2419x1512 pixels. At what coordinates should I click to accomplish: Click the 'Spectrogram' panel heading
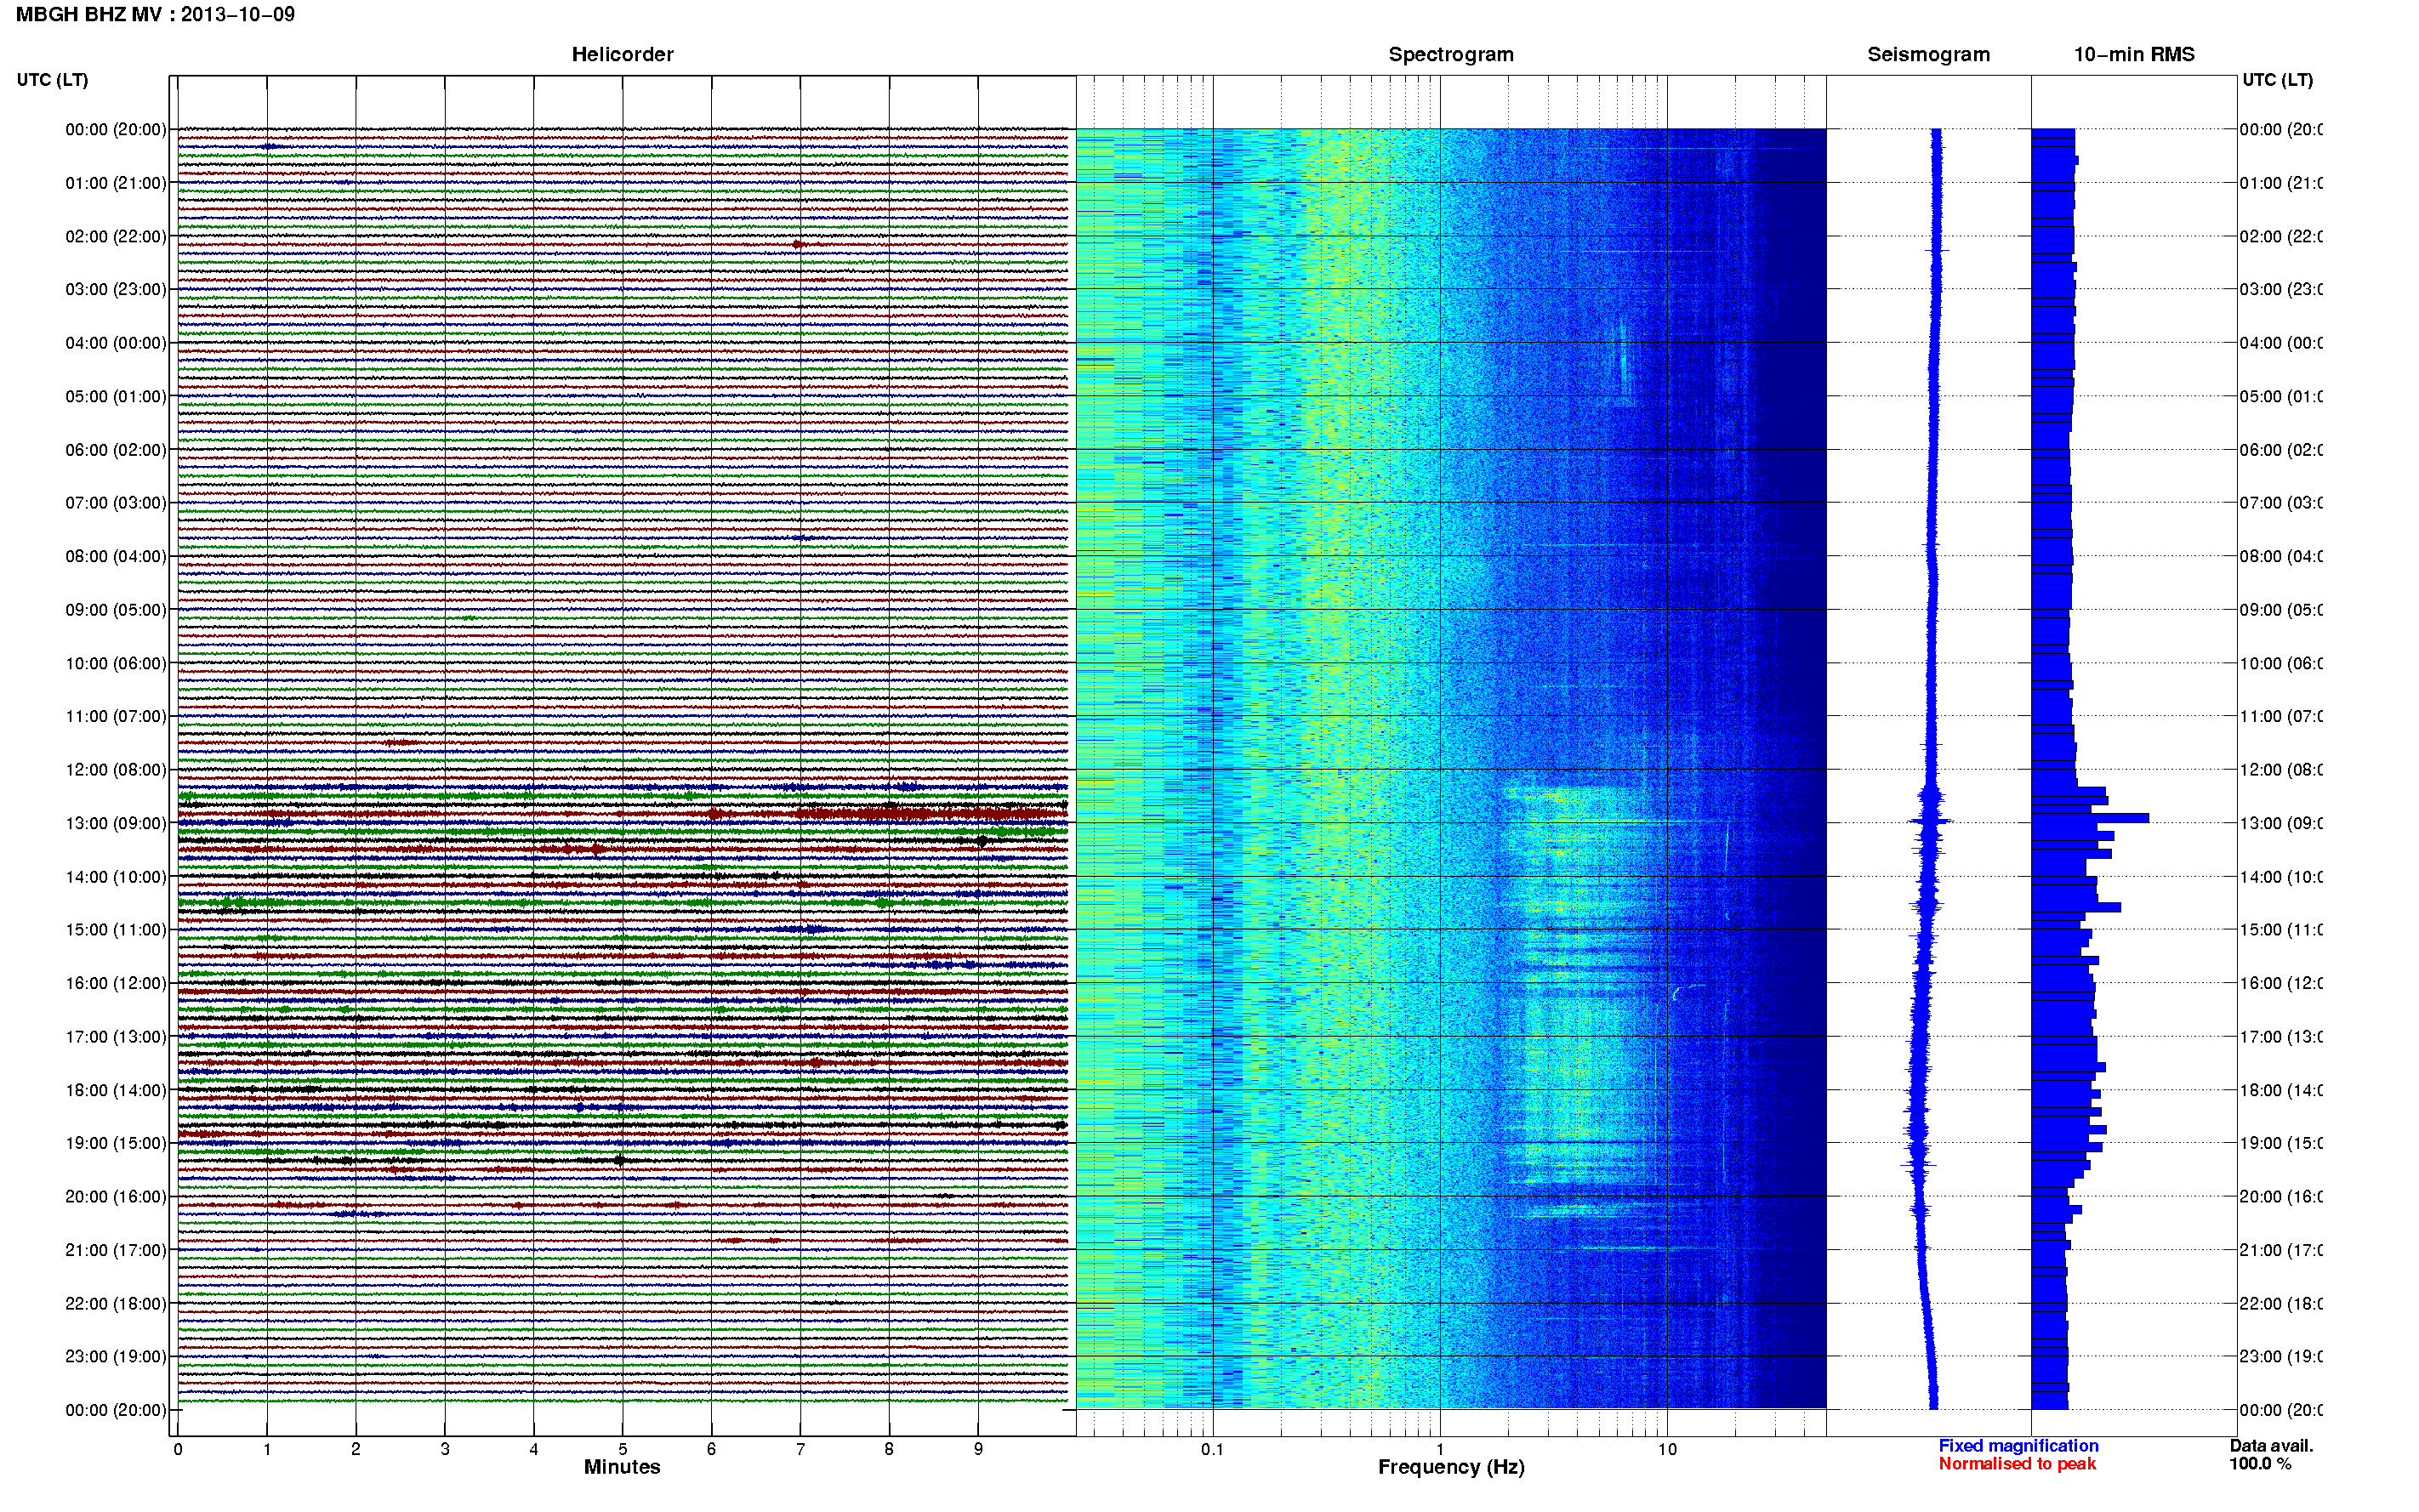click(1450, 54)
